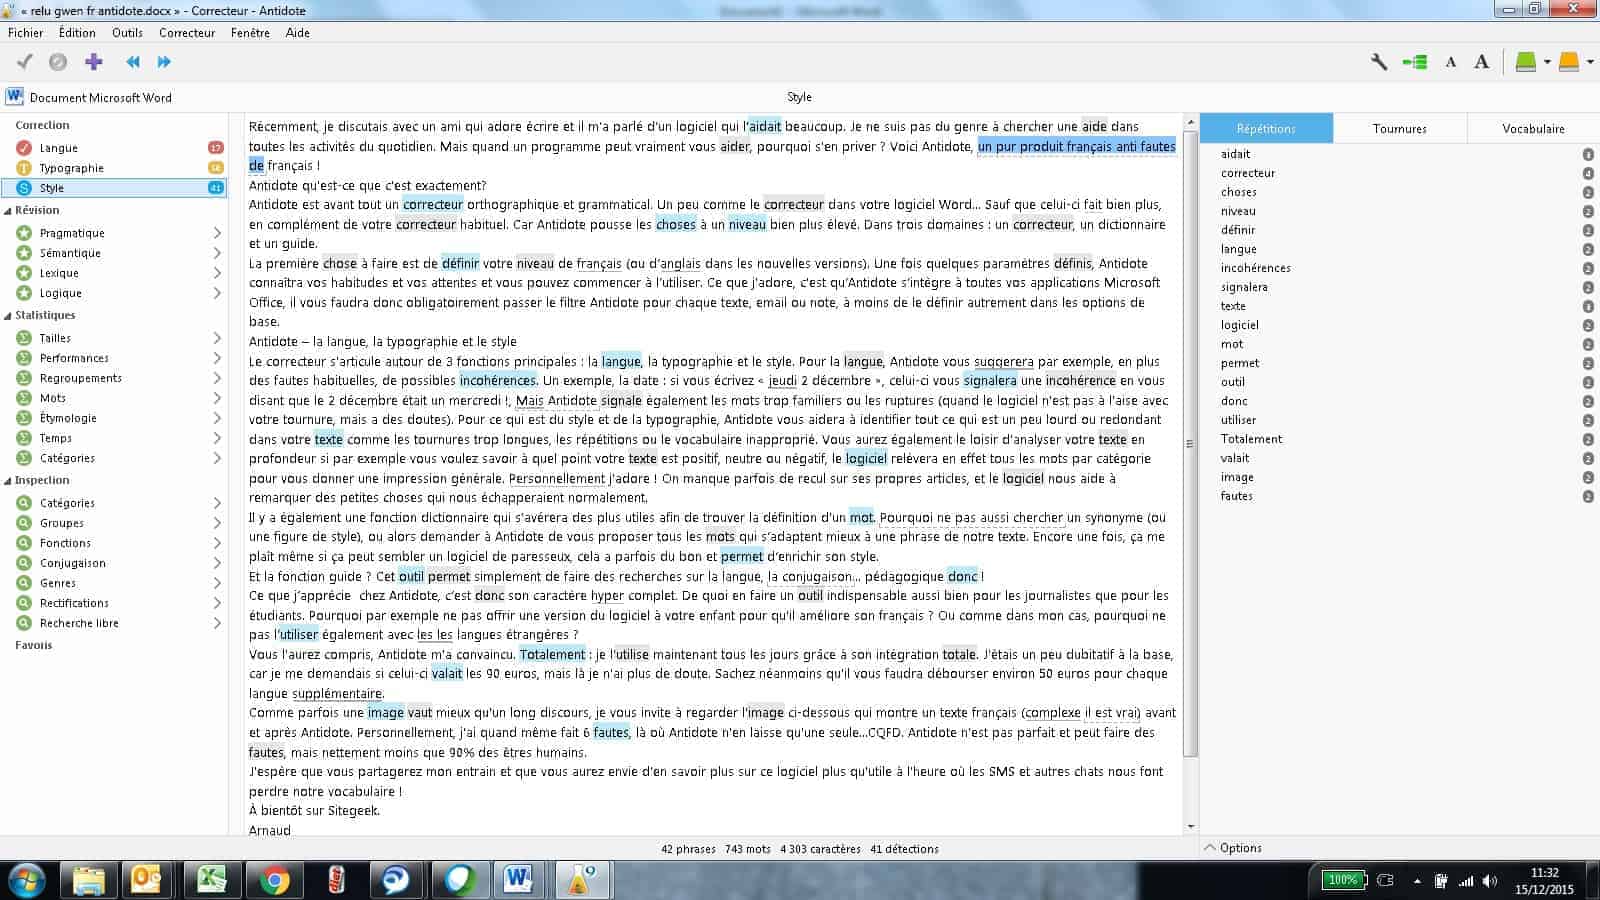The width and height of the screenshot is (1600, 900).
Task: Switch to the Tournures tab
Action: 1399,129
